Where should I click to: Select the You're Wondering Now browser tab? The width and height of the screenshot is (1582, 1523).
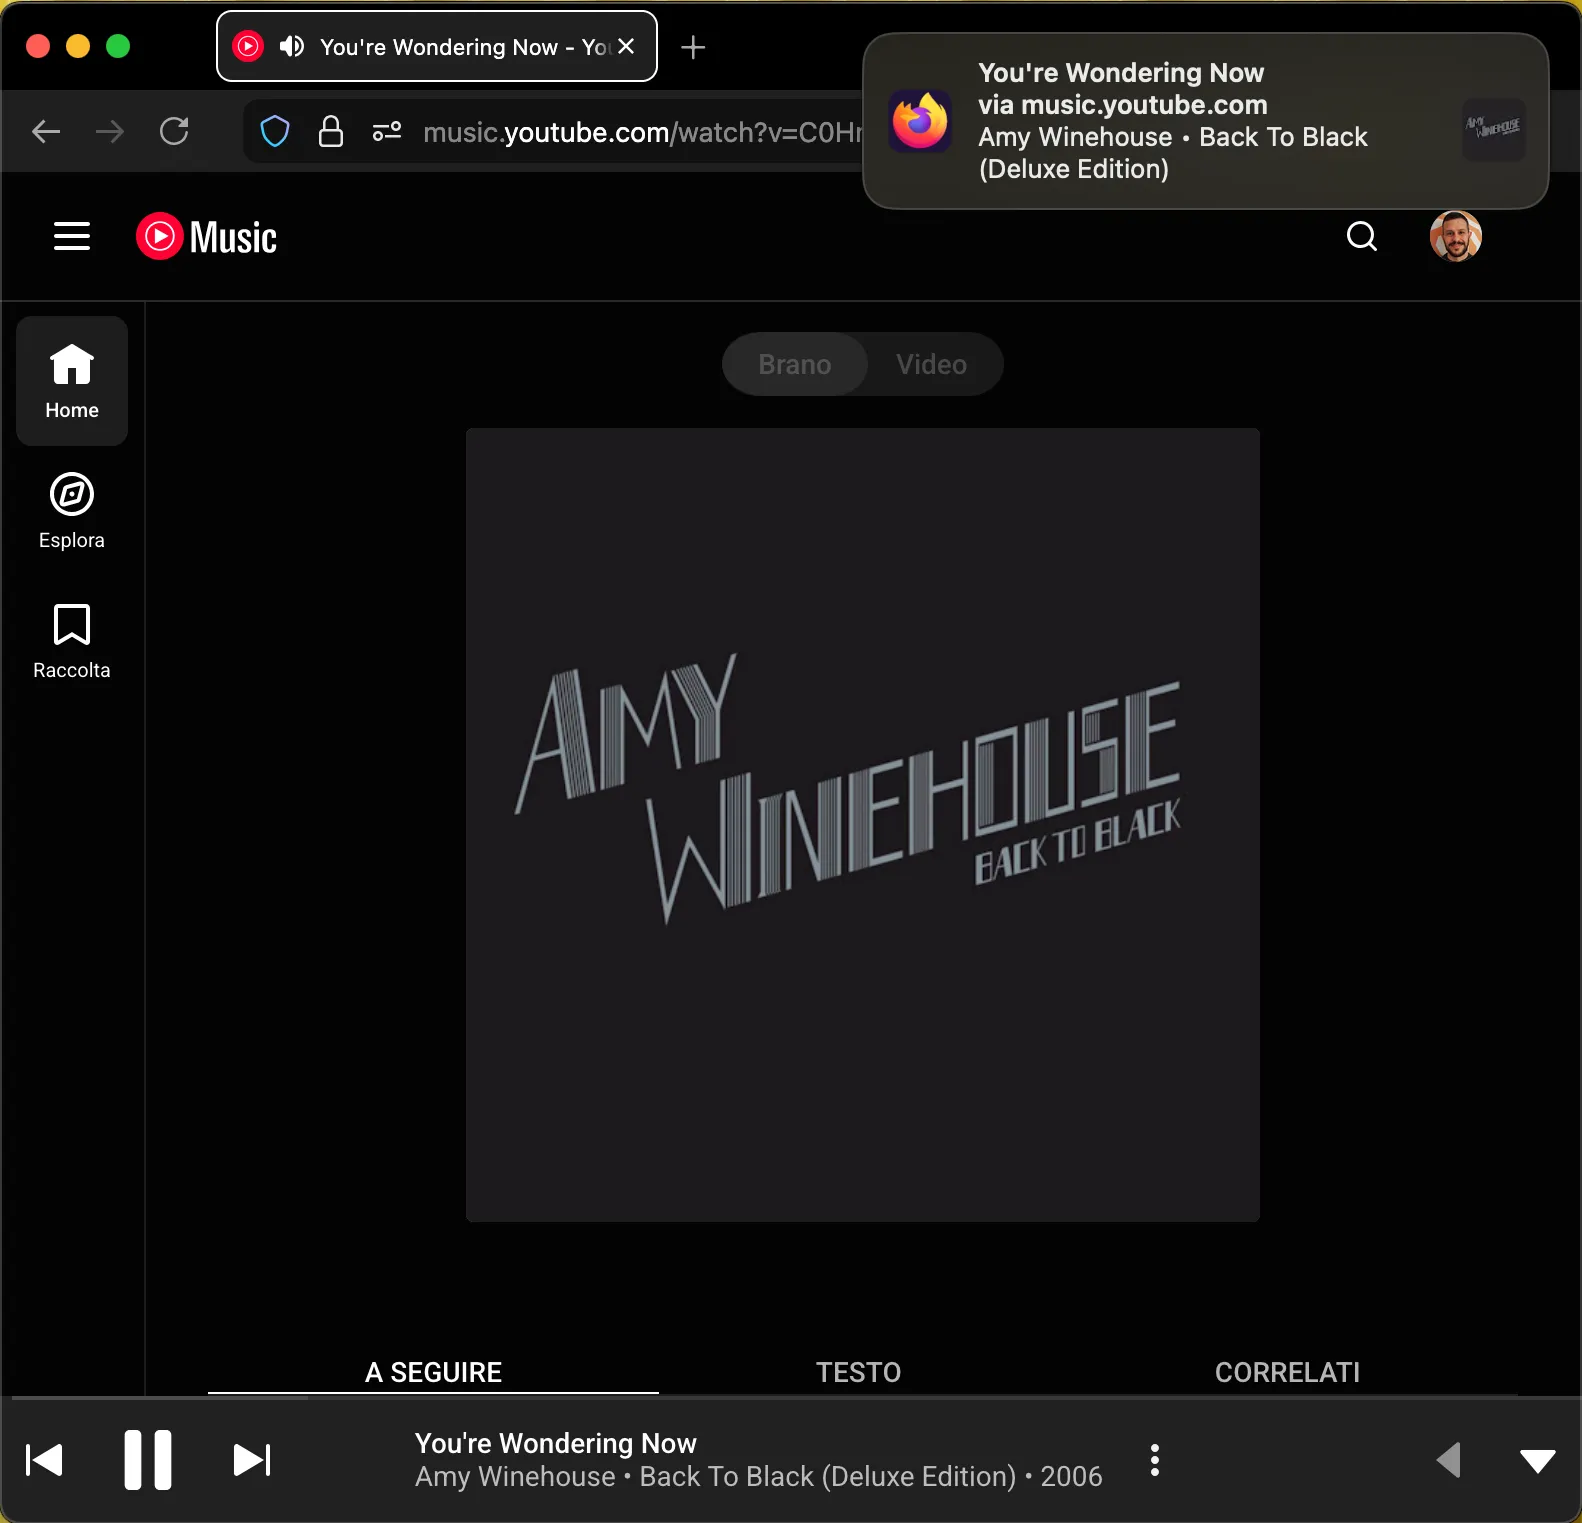(437, 46)
